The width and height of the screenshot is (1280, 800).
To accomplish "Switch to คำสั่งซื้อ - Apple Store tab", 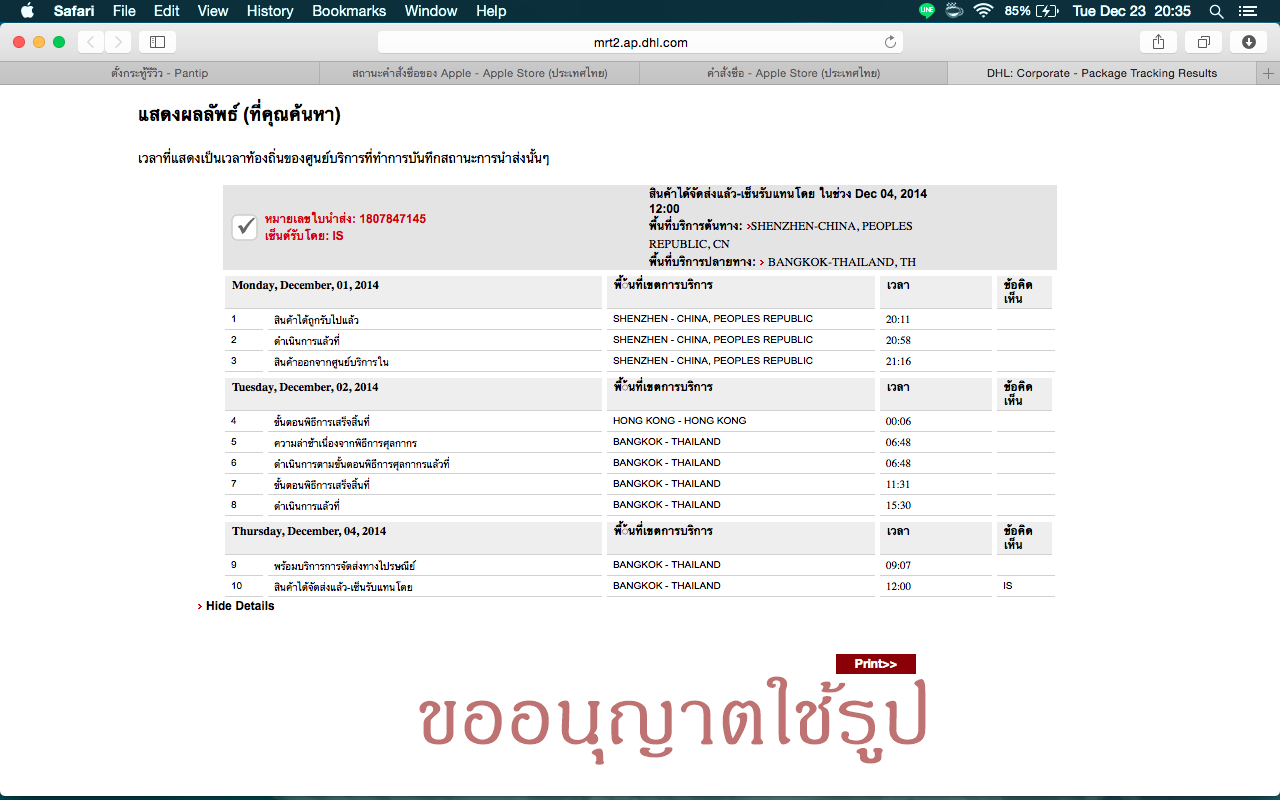I will point(793,73).
